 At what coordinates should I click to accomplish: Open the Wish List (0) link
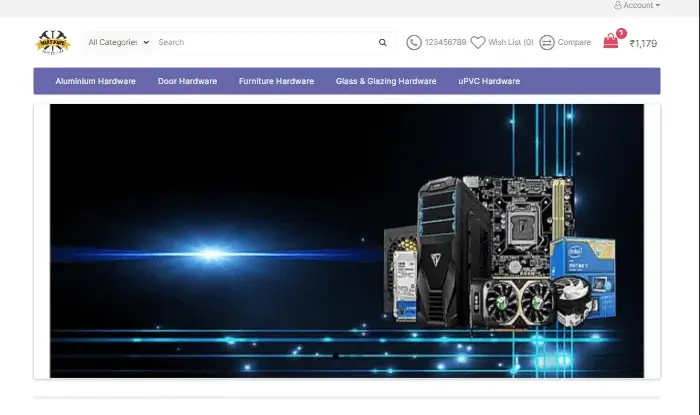[511, 43]
